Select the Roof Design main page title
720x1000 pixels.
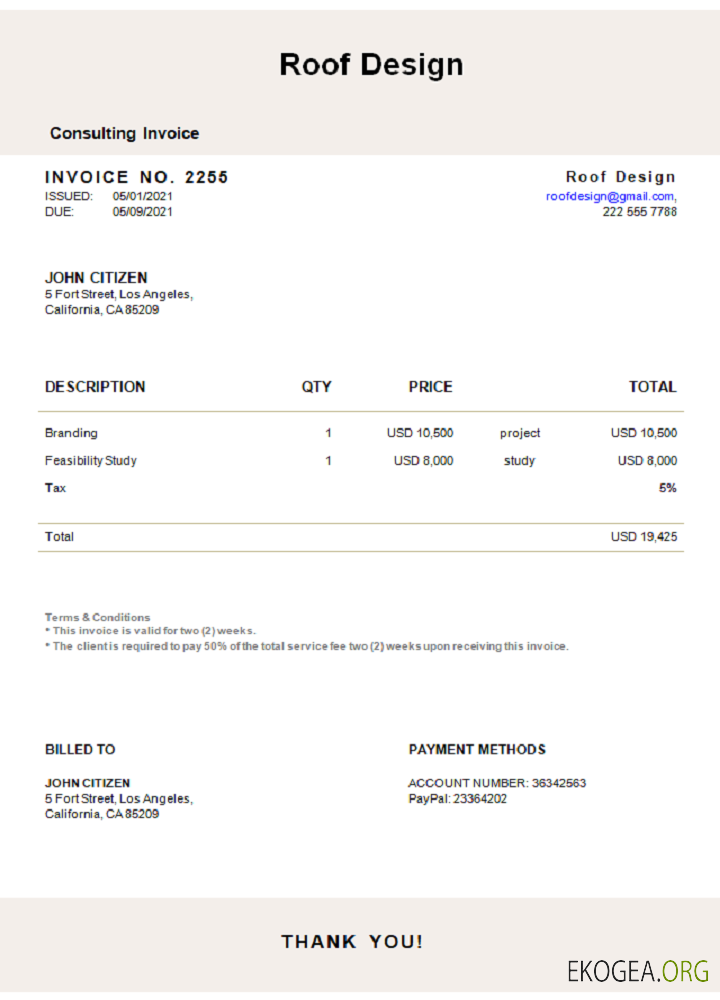coord(371,65)
